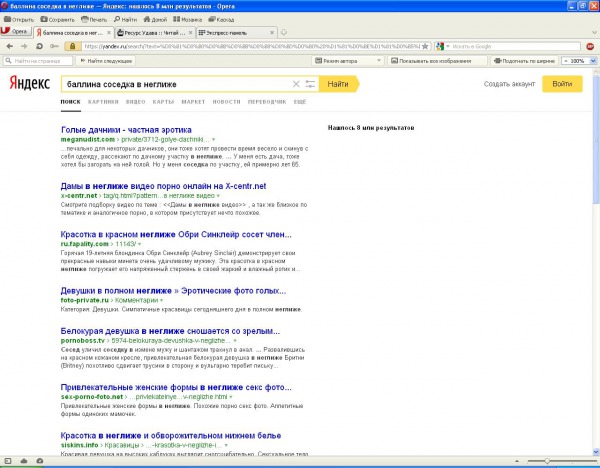Image resolution: width=600 pixels, height=468 pixels.
Task: Click the yellow Войти button
Action: [x=562, y=84]
